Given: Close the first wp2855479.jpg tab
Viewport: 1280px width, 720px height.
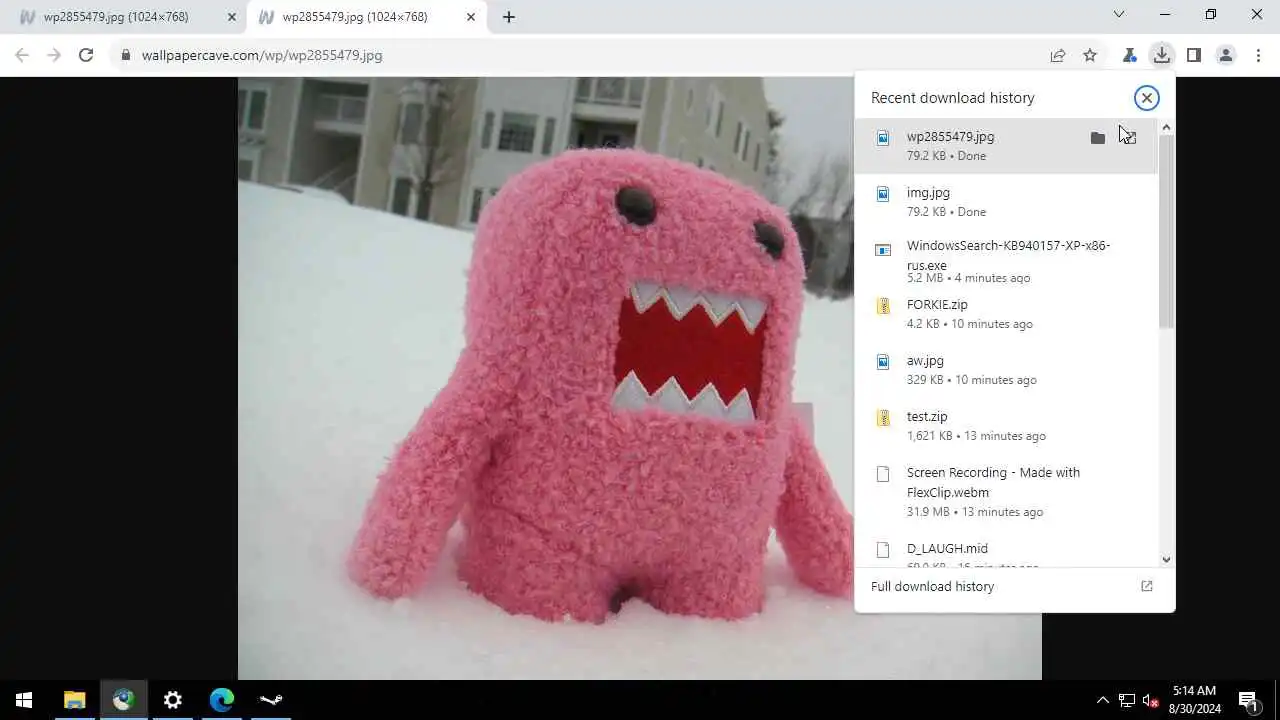Looking at the screenshot, I should tap(232, 17).
